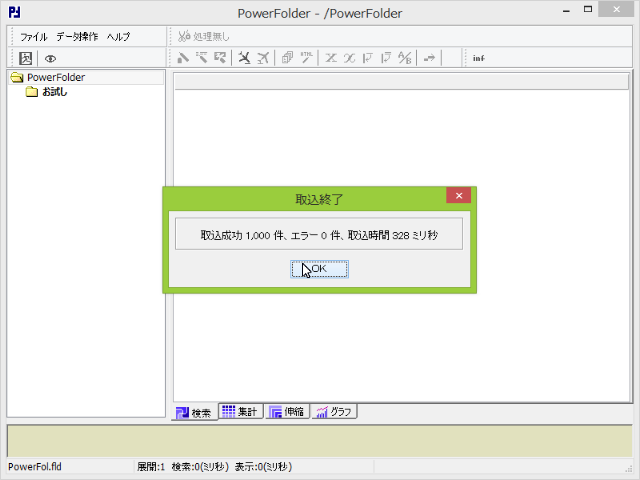Click the beige message pane at bottom
The width and height of the screenshot is (640, 480).
coord(320,441)
